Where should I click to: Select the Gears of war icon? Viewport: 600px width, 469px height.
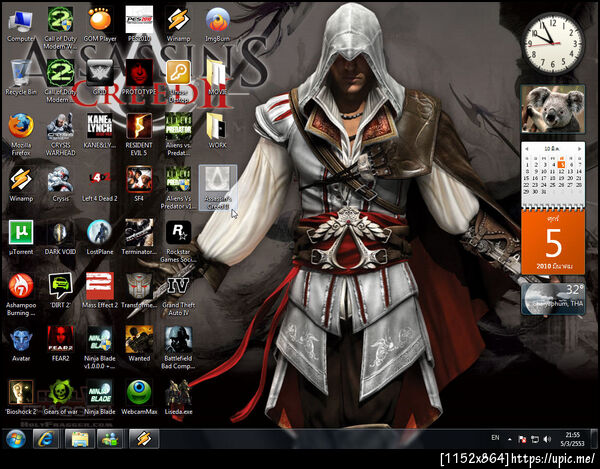tap(60, 397)
